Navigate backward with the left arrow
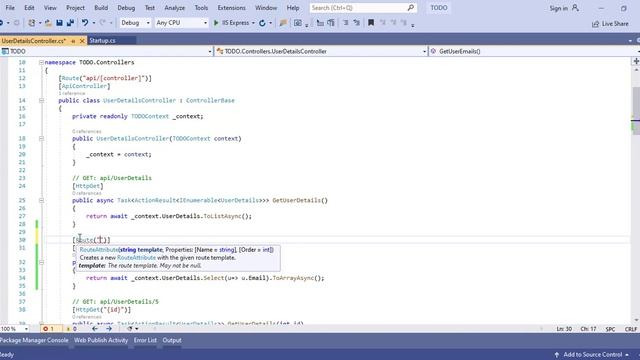The height and width of the screenshot is (360, 640). tap(95, 329)
